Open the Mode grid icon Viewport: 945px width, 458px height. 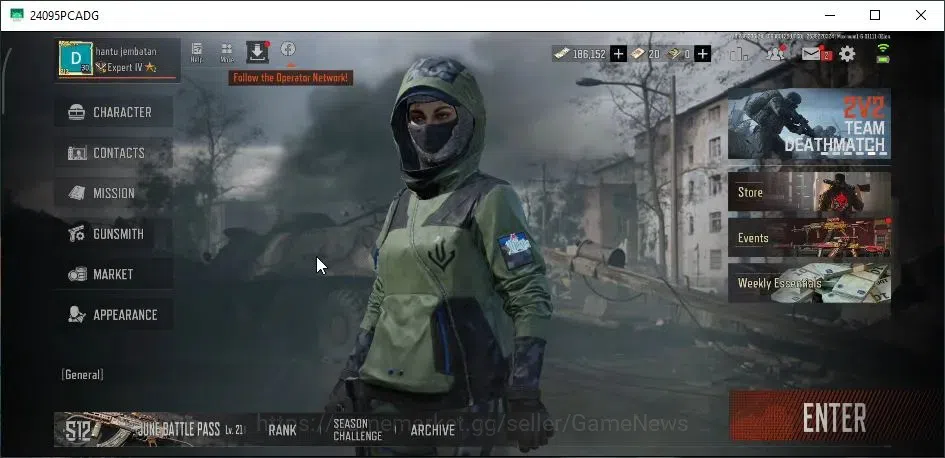[x=227, y=52]
